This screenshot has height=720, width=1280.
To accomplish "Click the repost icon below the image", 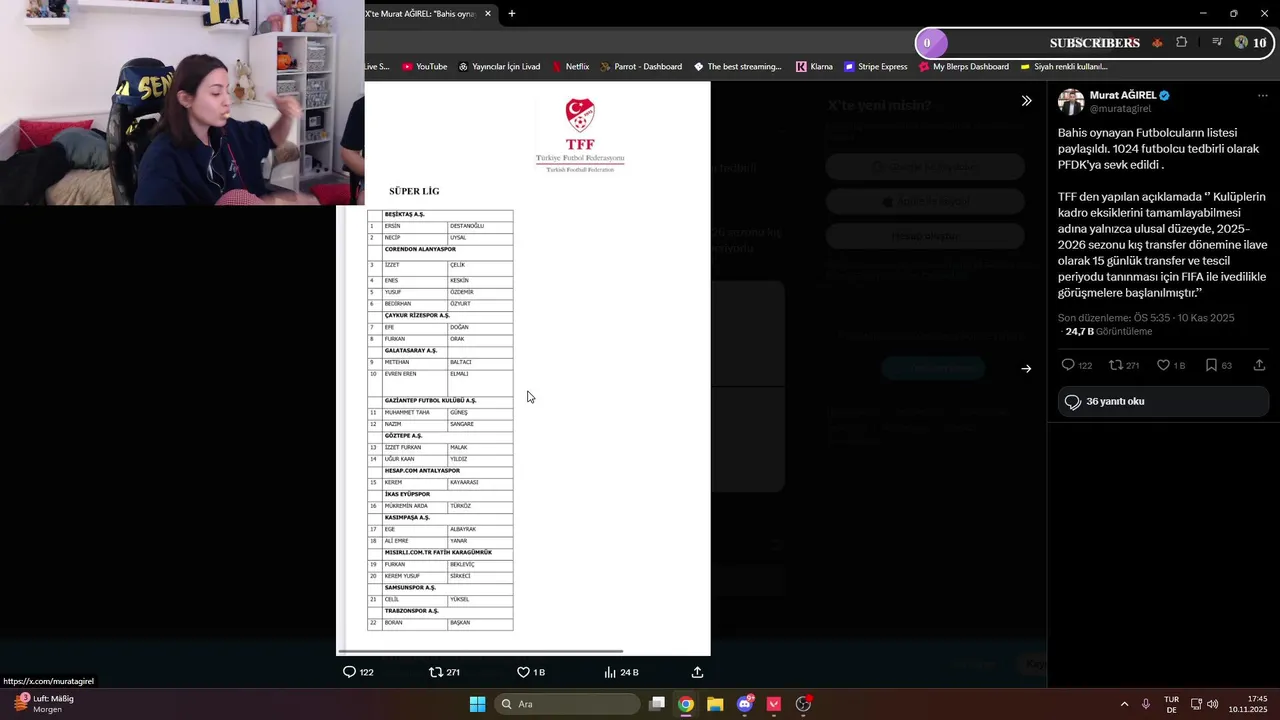I will (436, 672).
